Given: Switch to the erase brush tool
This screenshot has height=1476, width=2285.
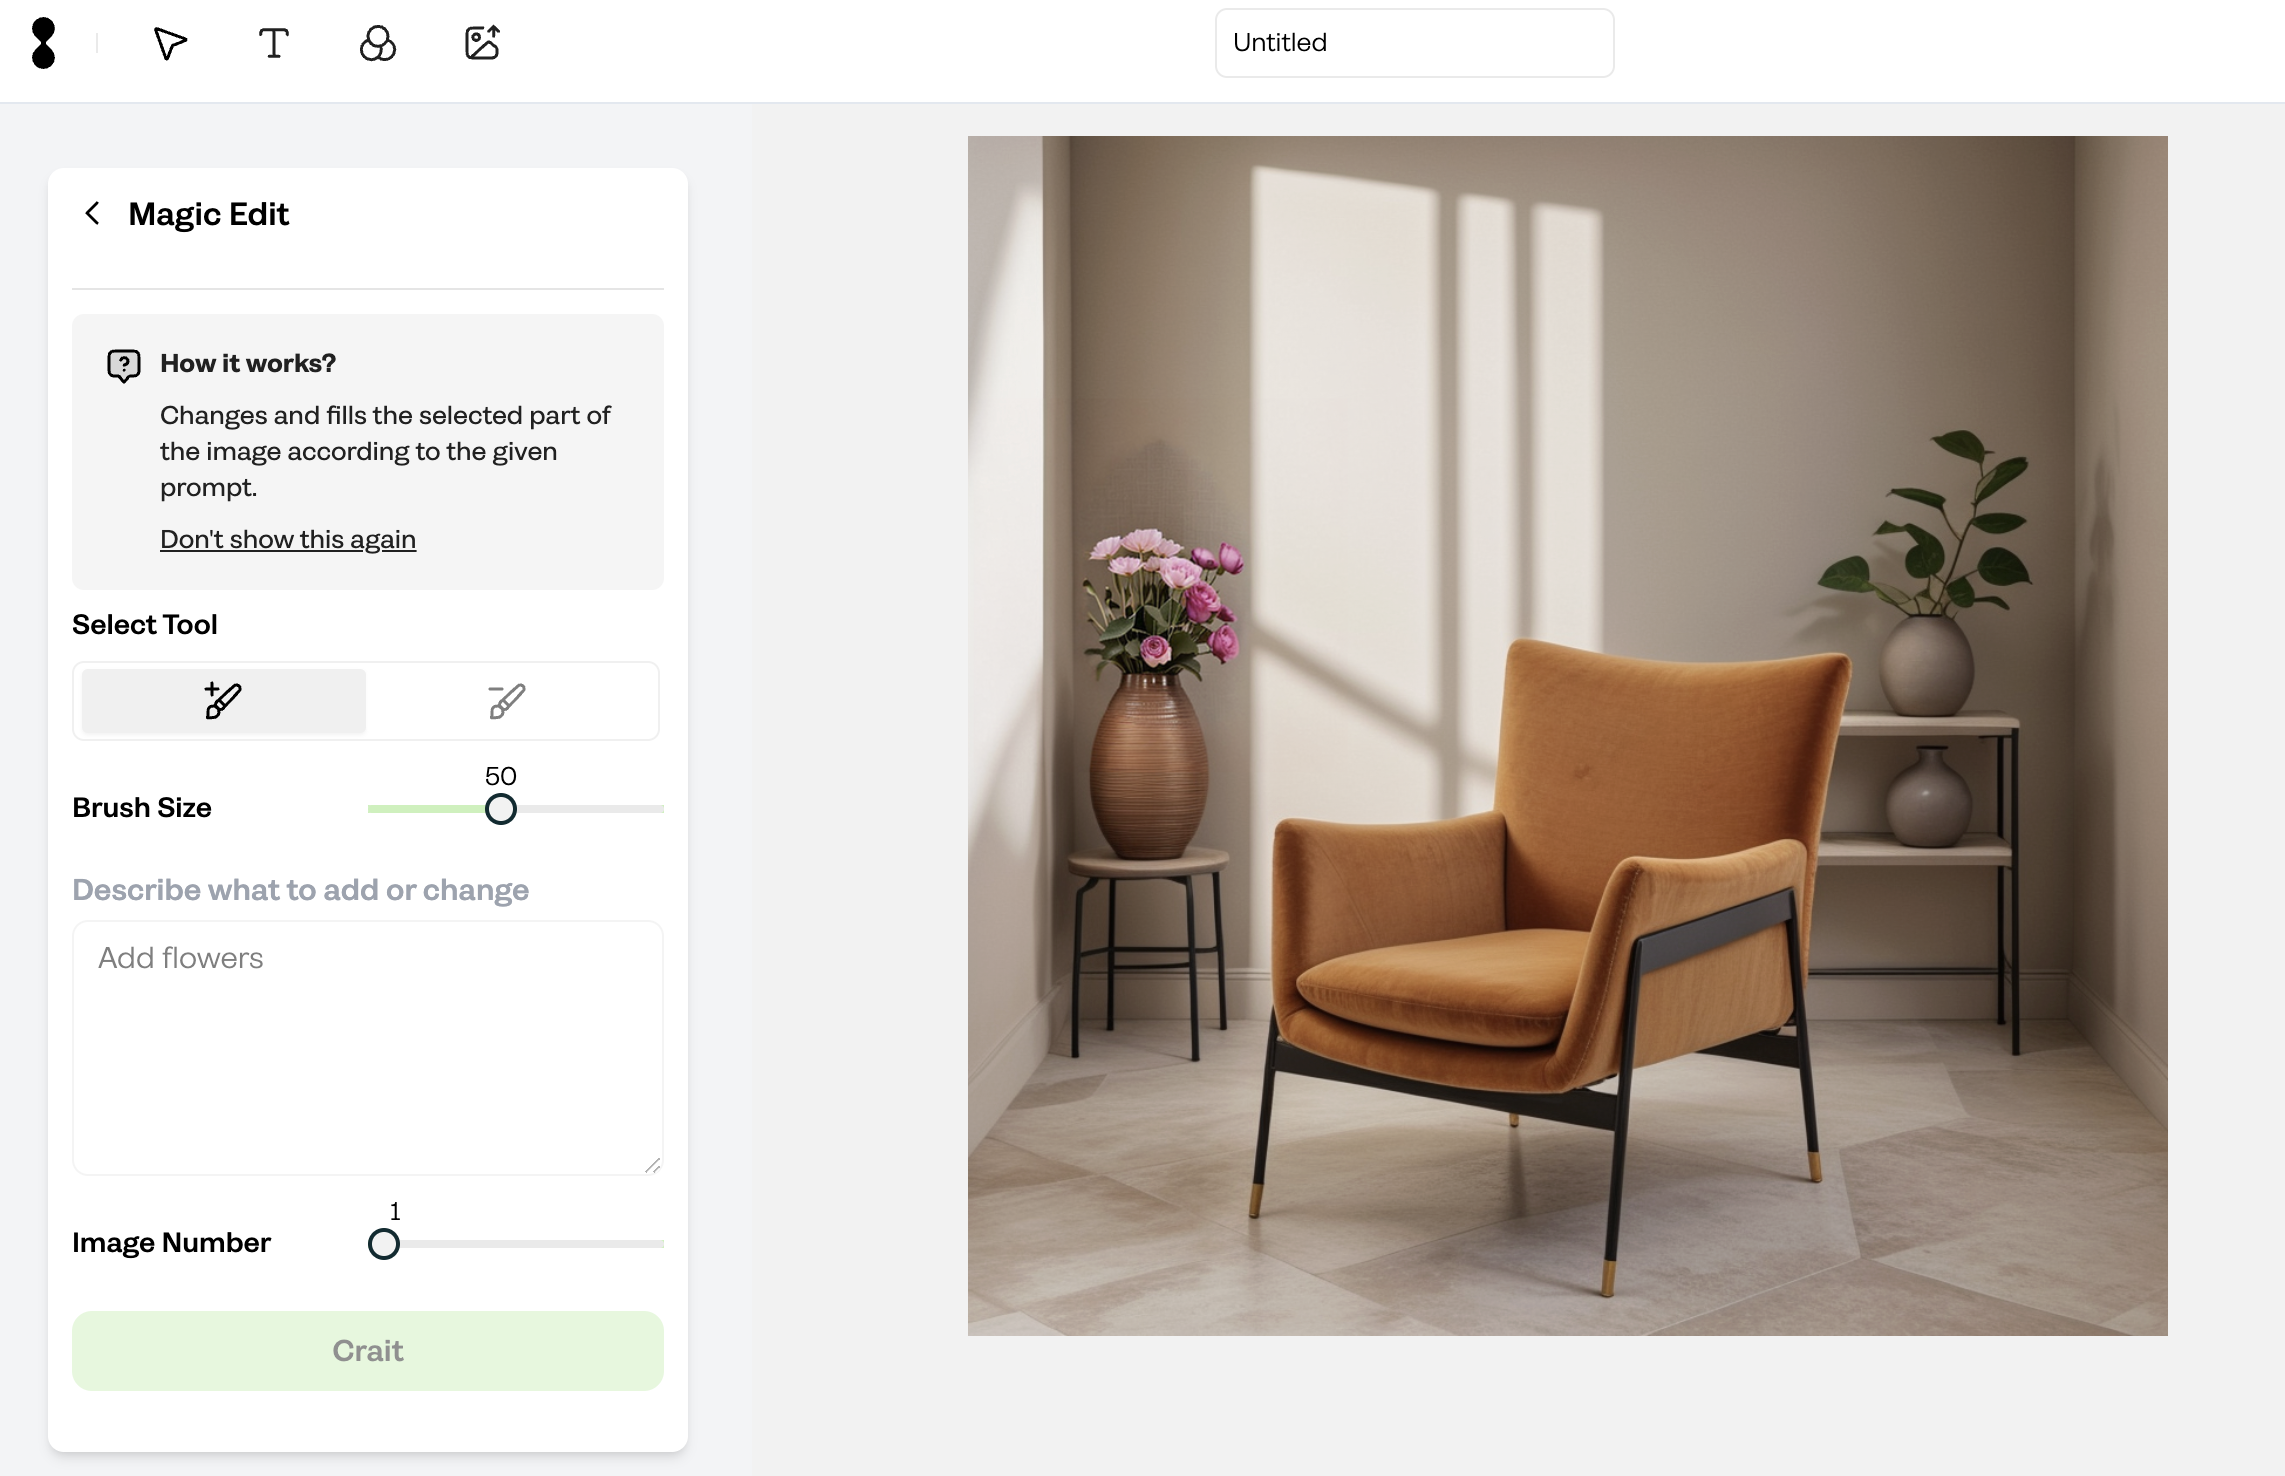Looking at the screenshot, I should 507,701.
